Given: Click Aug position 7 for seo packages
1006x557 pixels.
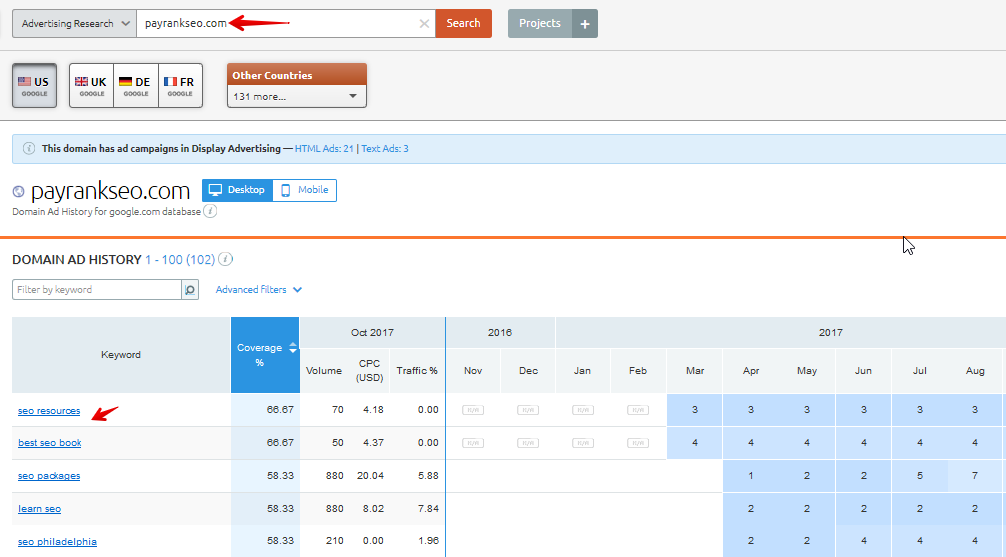Looking at the screenshot, I should click(x=975, y=476).
